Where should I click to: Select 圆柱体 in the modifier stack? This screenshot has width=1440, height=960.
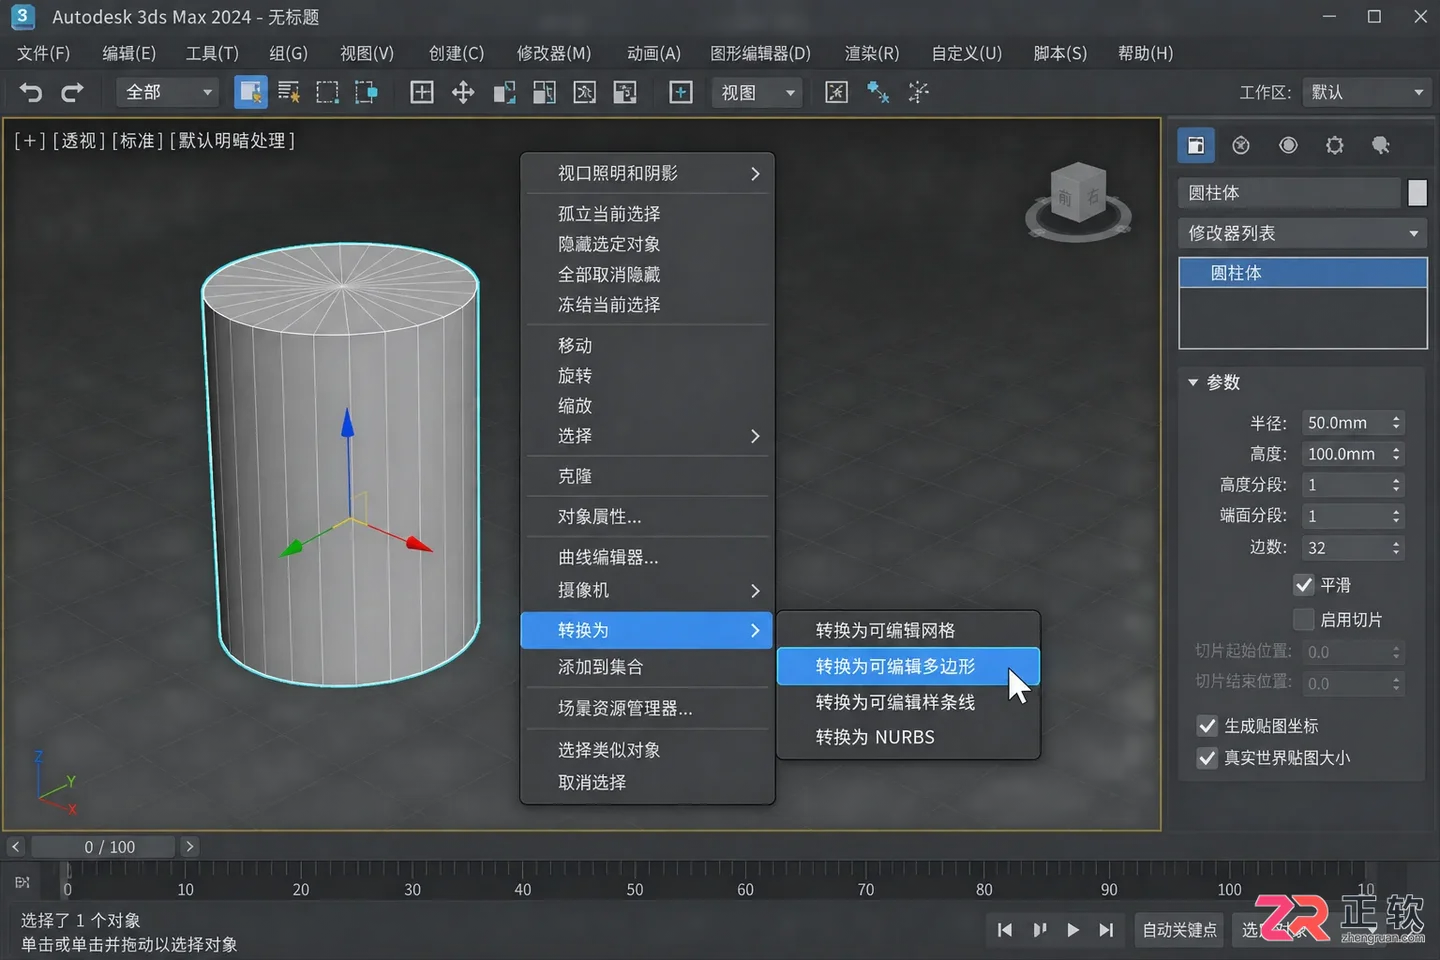1302,273
